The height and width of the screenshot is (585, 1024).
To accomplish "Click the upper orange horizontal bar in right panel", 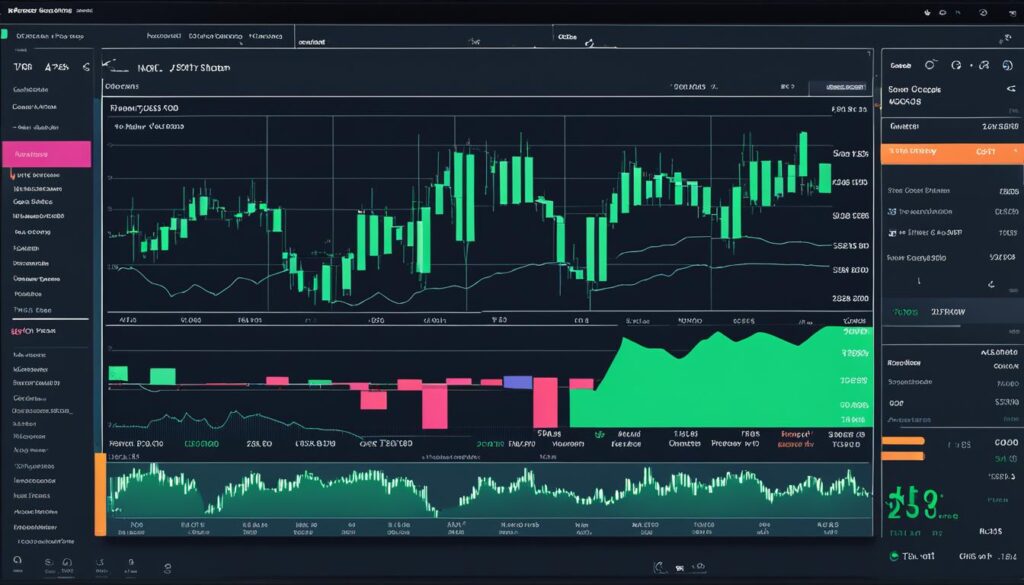I will (903, 441).
